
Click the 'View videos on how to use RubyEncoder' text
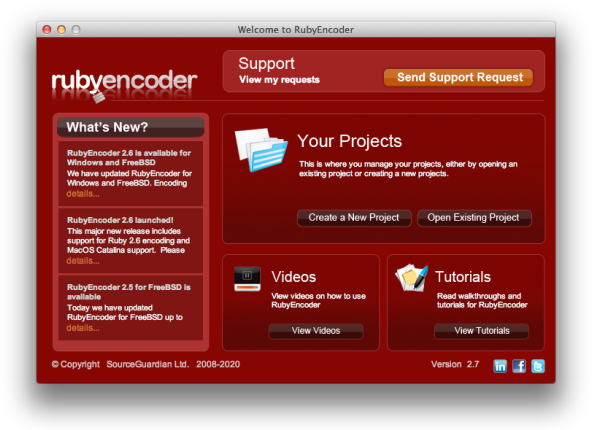click(x=319, y=300)
